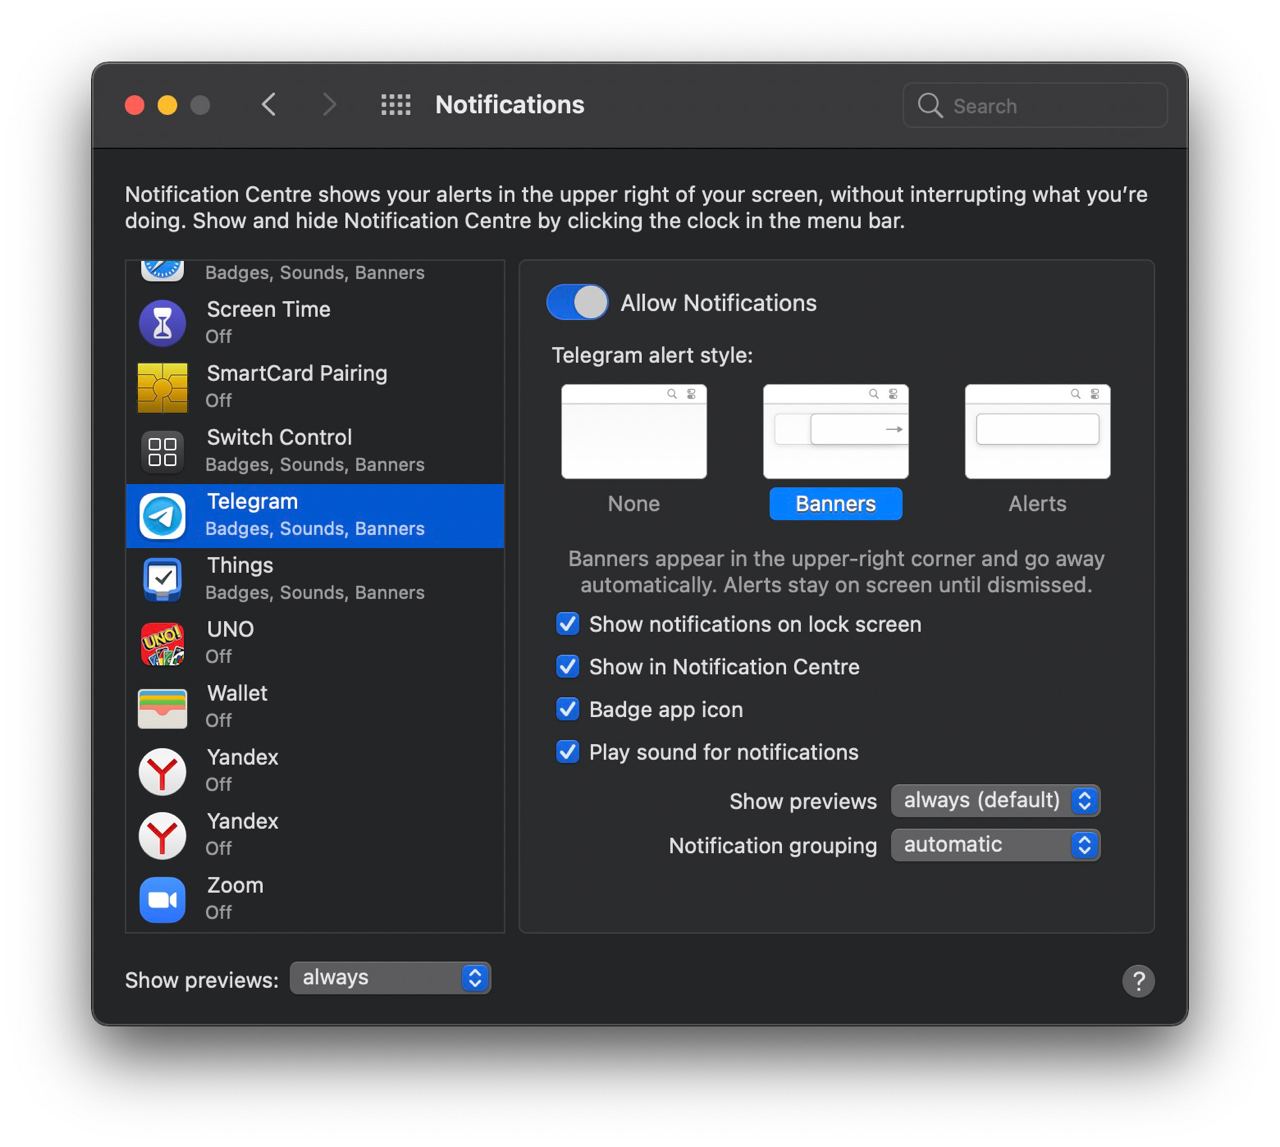Toggle the Allow Notifications switch
This screenshot has width=1280, height=1147.
[577, 302]
